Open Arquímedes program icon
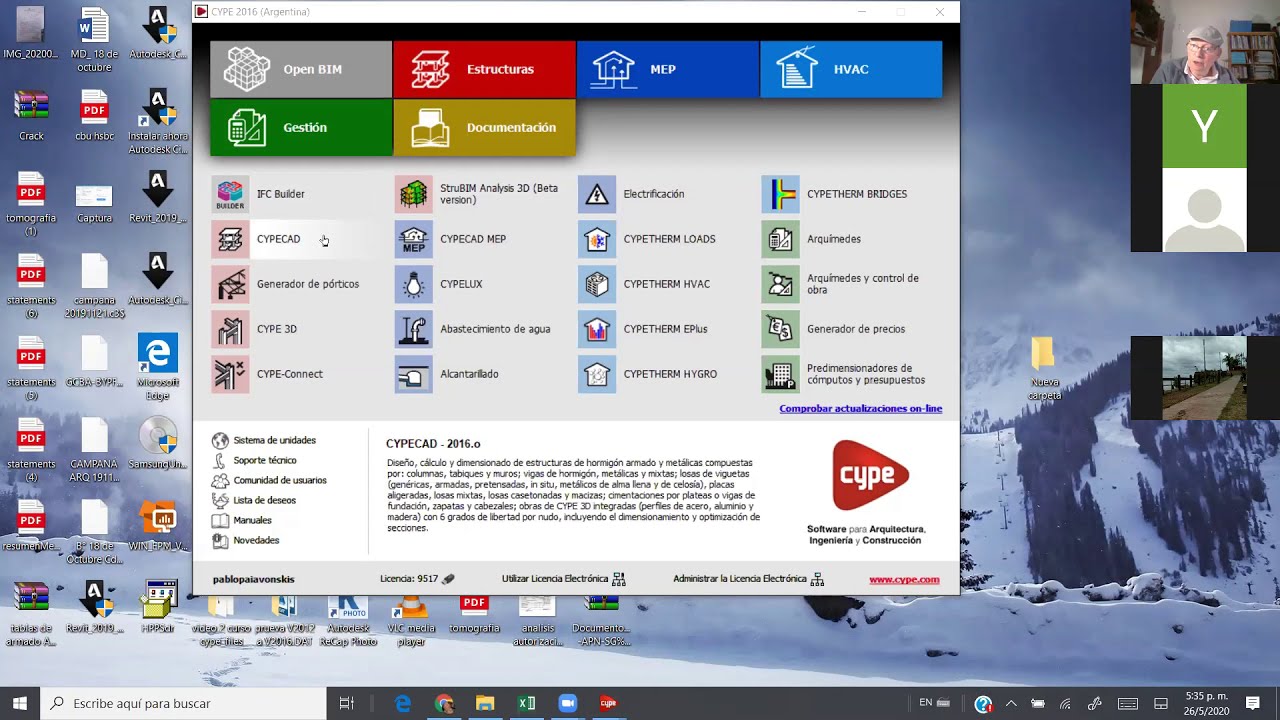Screen dimensions: 1280x720 [780, 239]
